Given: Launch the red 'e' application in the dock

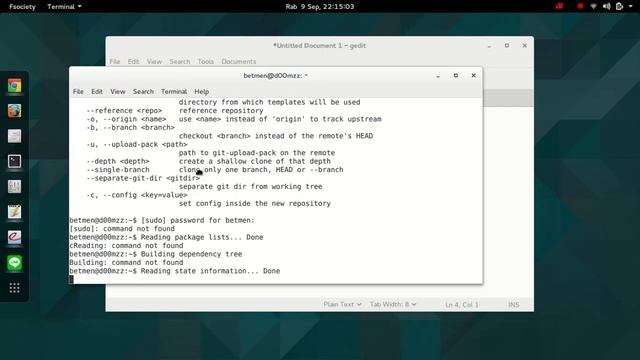Looking at the screenshot, I should coord(14,238).
